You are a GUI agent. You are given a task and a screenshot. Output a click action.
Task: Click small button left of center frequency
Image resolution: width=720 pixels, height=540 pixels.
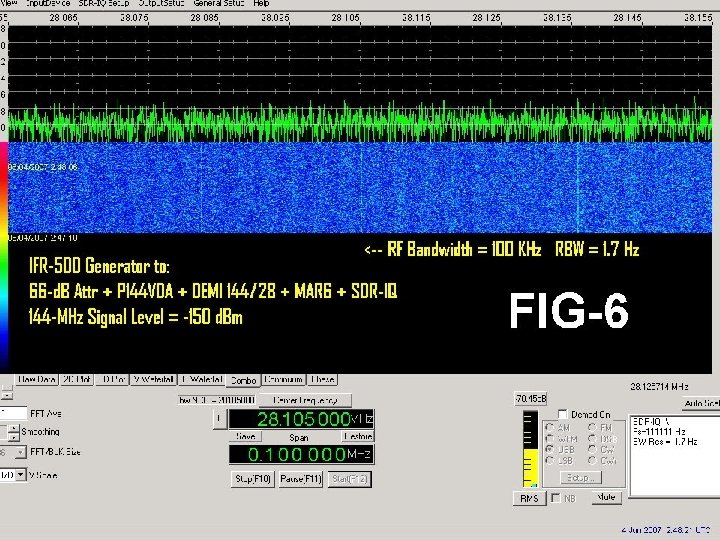coord(219,418)
